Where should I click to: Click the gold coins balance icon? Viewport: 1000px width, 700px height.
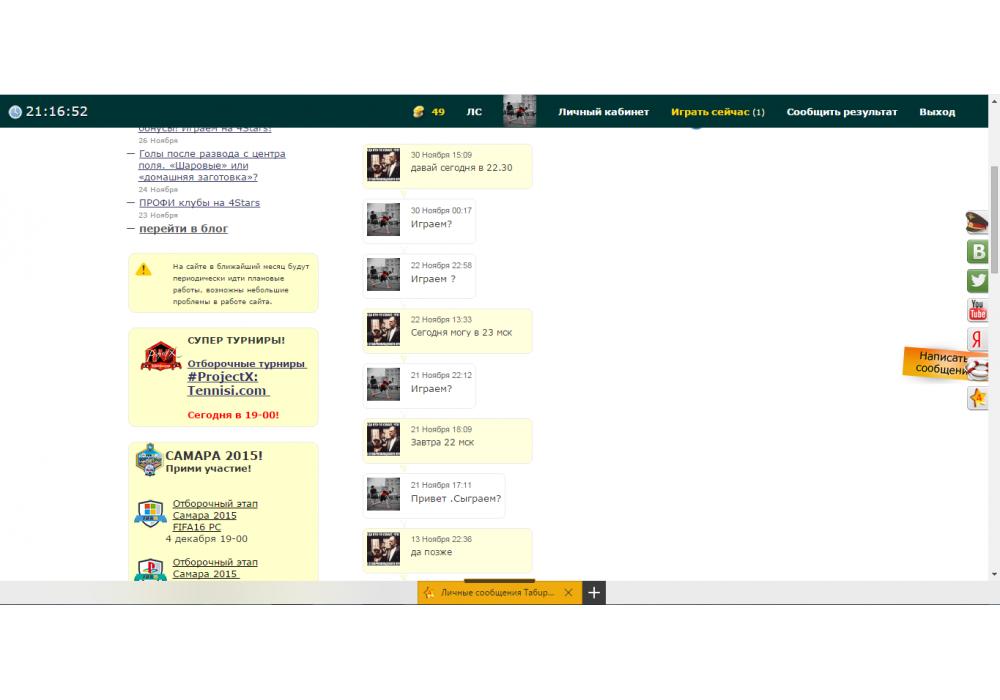point(418,112)
